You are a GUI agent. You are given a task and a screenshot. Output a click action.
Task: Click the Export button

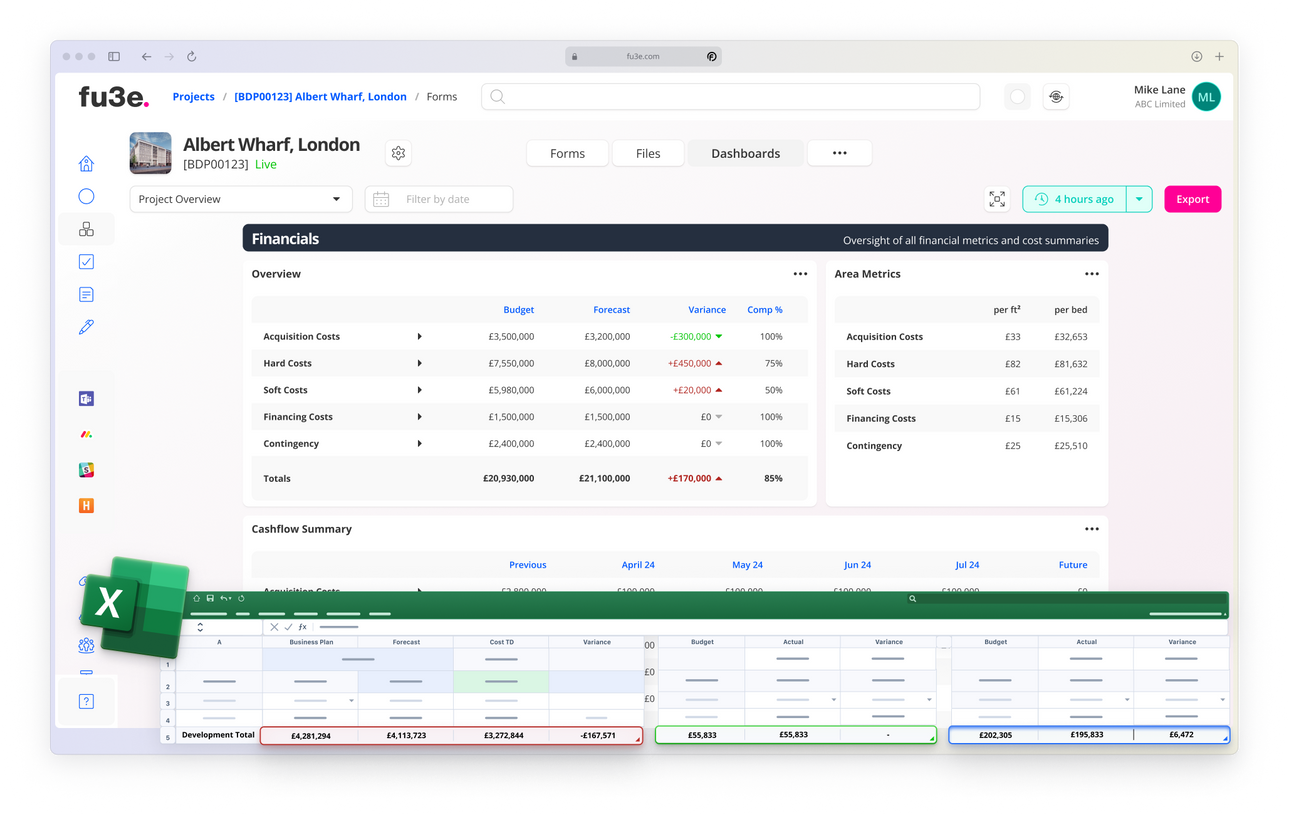(1192, 199)
